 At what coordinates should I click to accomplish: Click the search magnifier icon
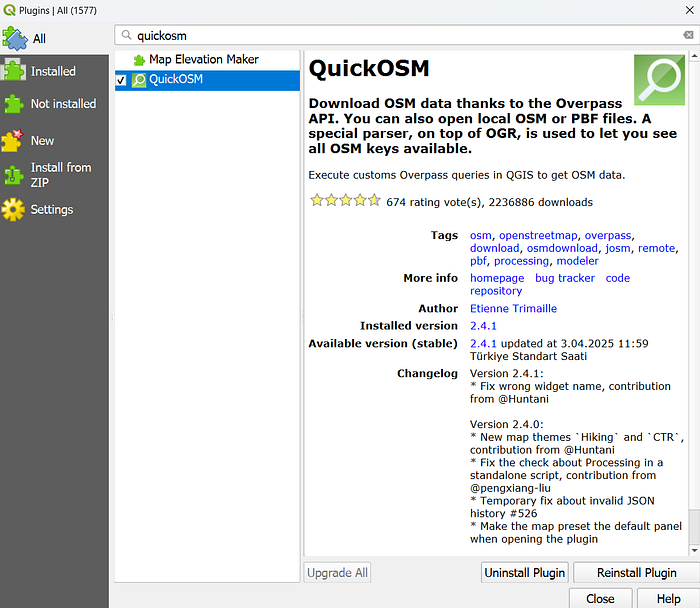[x=126, y=35]
